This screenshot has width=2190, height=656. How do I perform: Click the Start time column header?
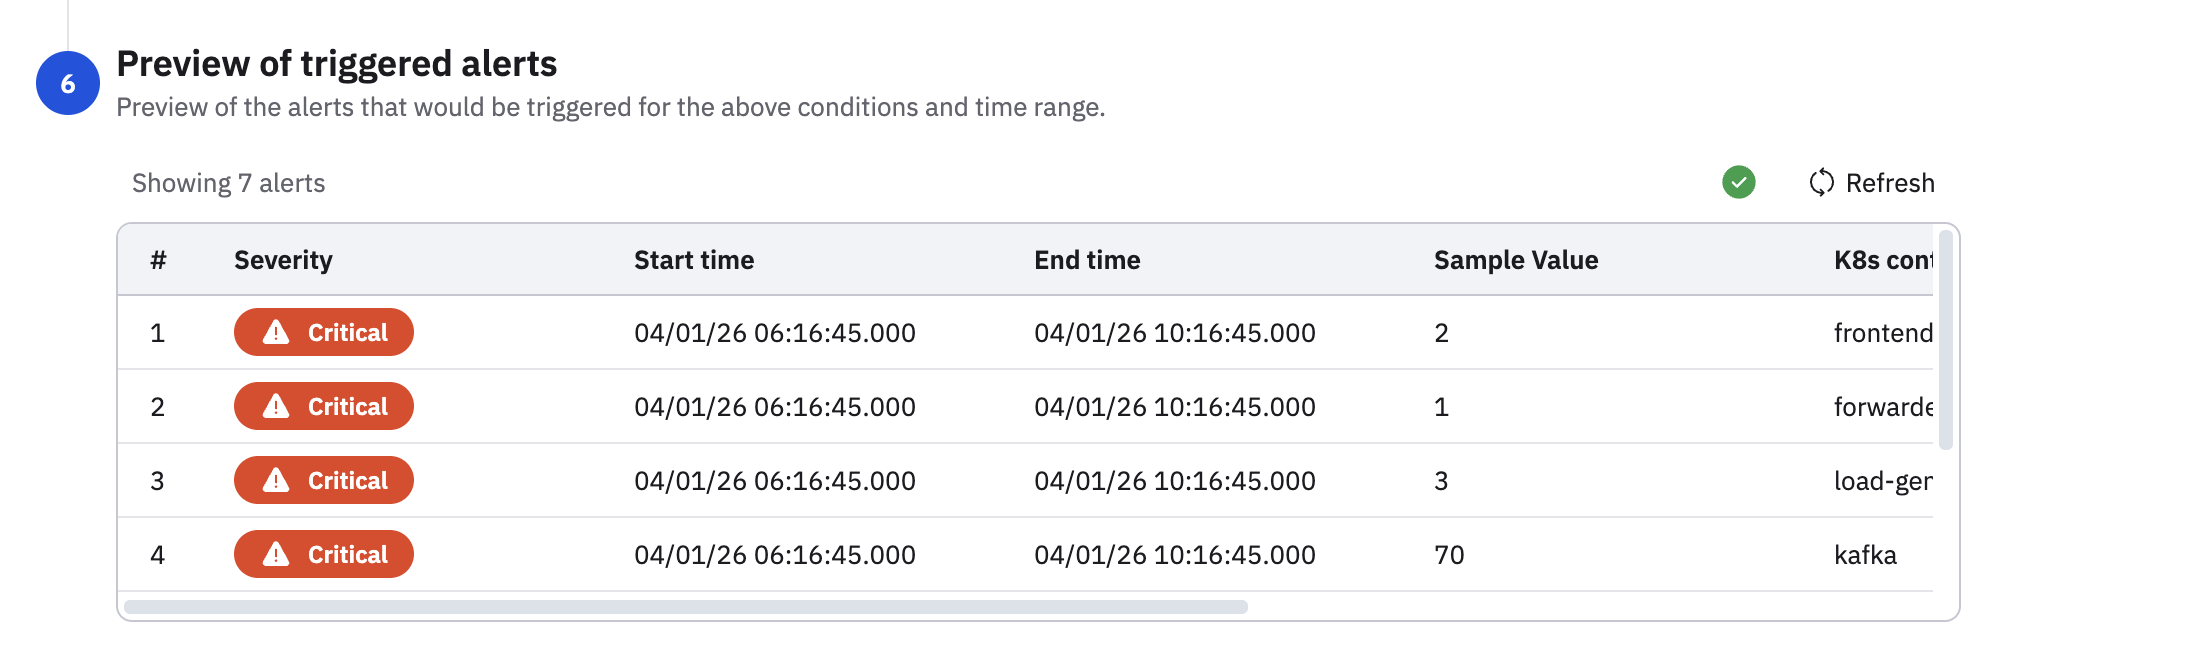(694, 260)
